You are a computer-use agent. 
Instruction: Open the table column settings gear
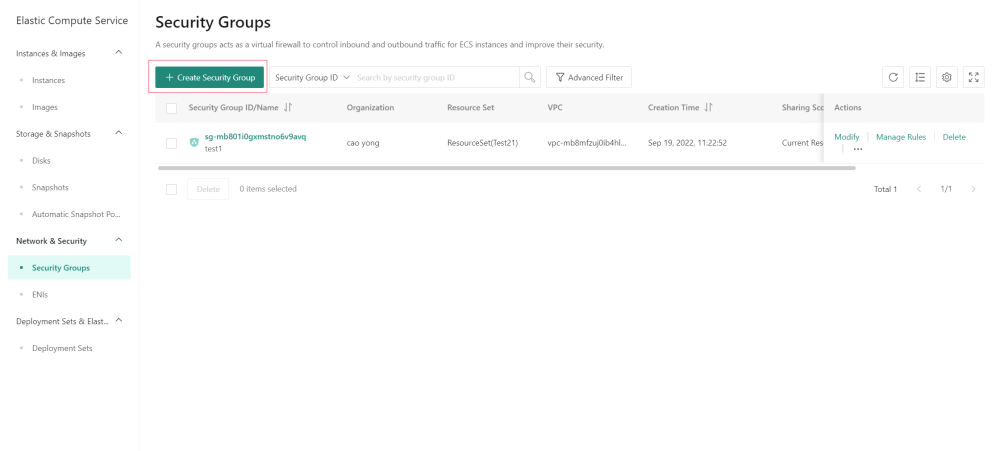[x=947, y=77]
